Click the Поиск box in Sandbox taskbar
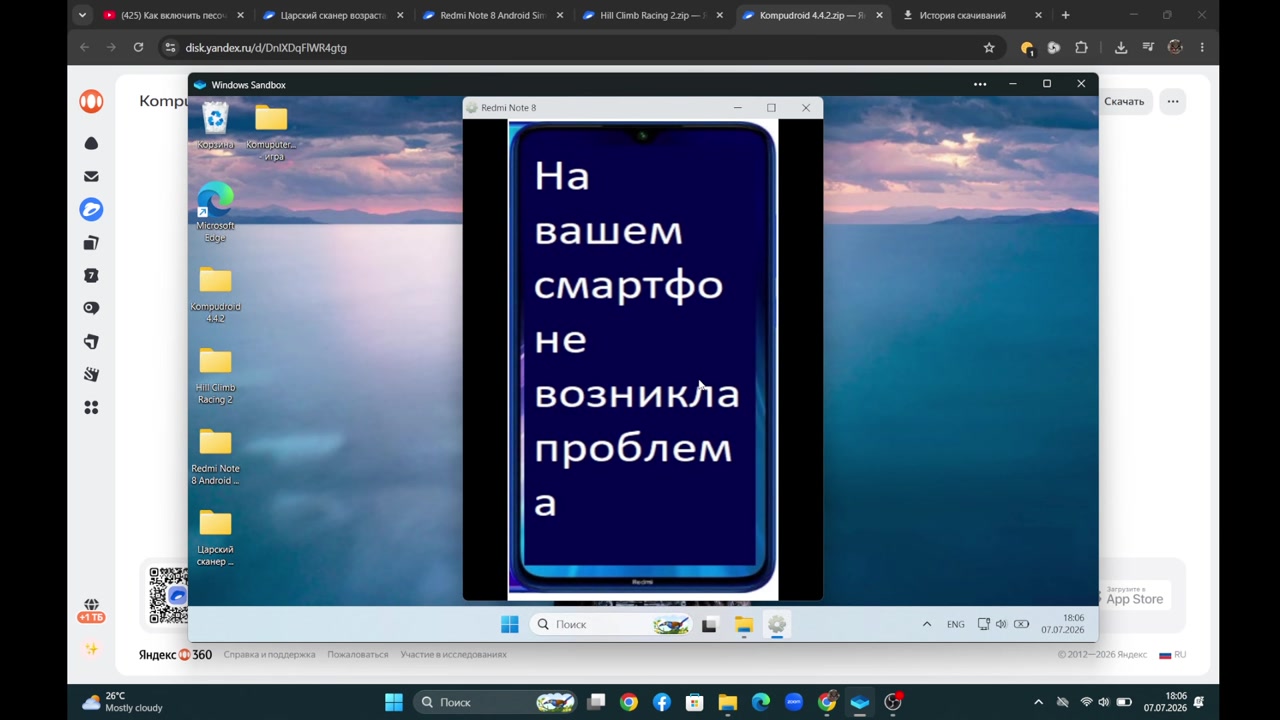The image size is (1280, 720). (611, 624)
